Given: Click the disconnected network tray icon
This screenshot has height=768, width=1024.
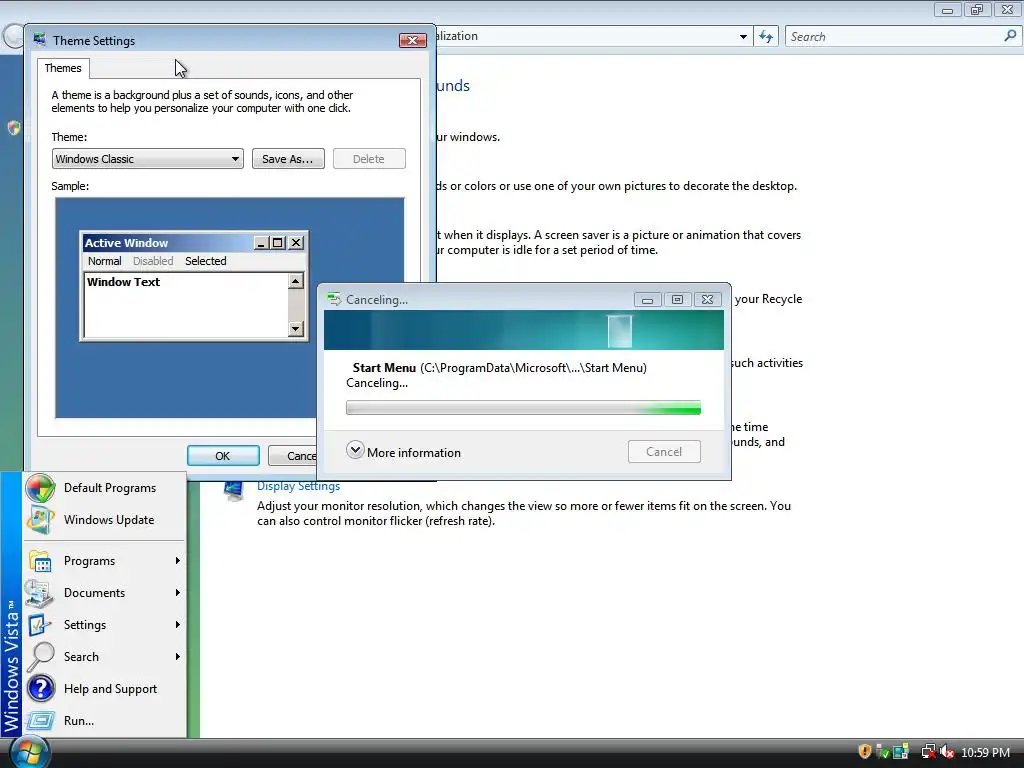Looking at the screenshot, I should (x=928, y=752).
